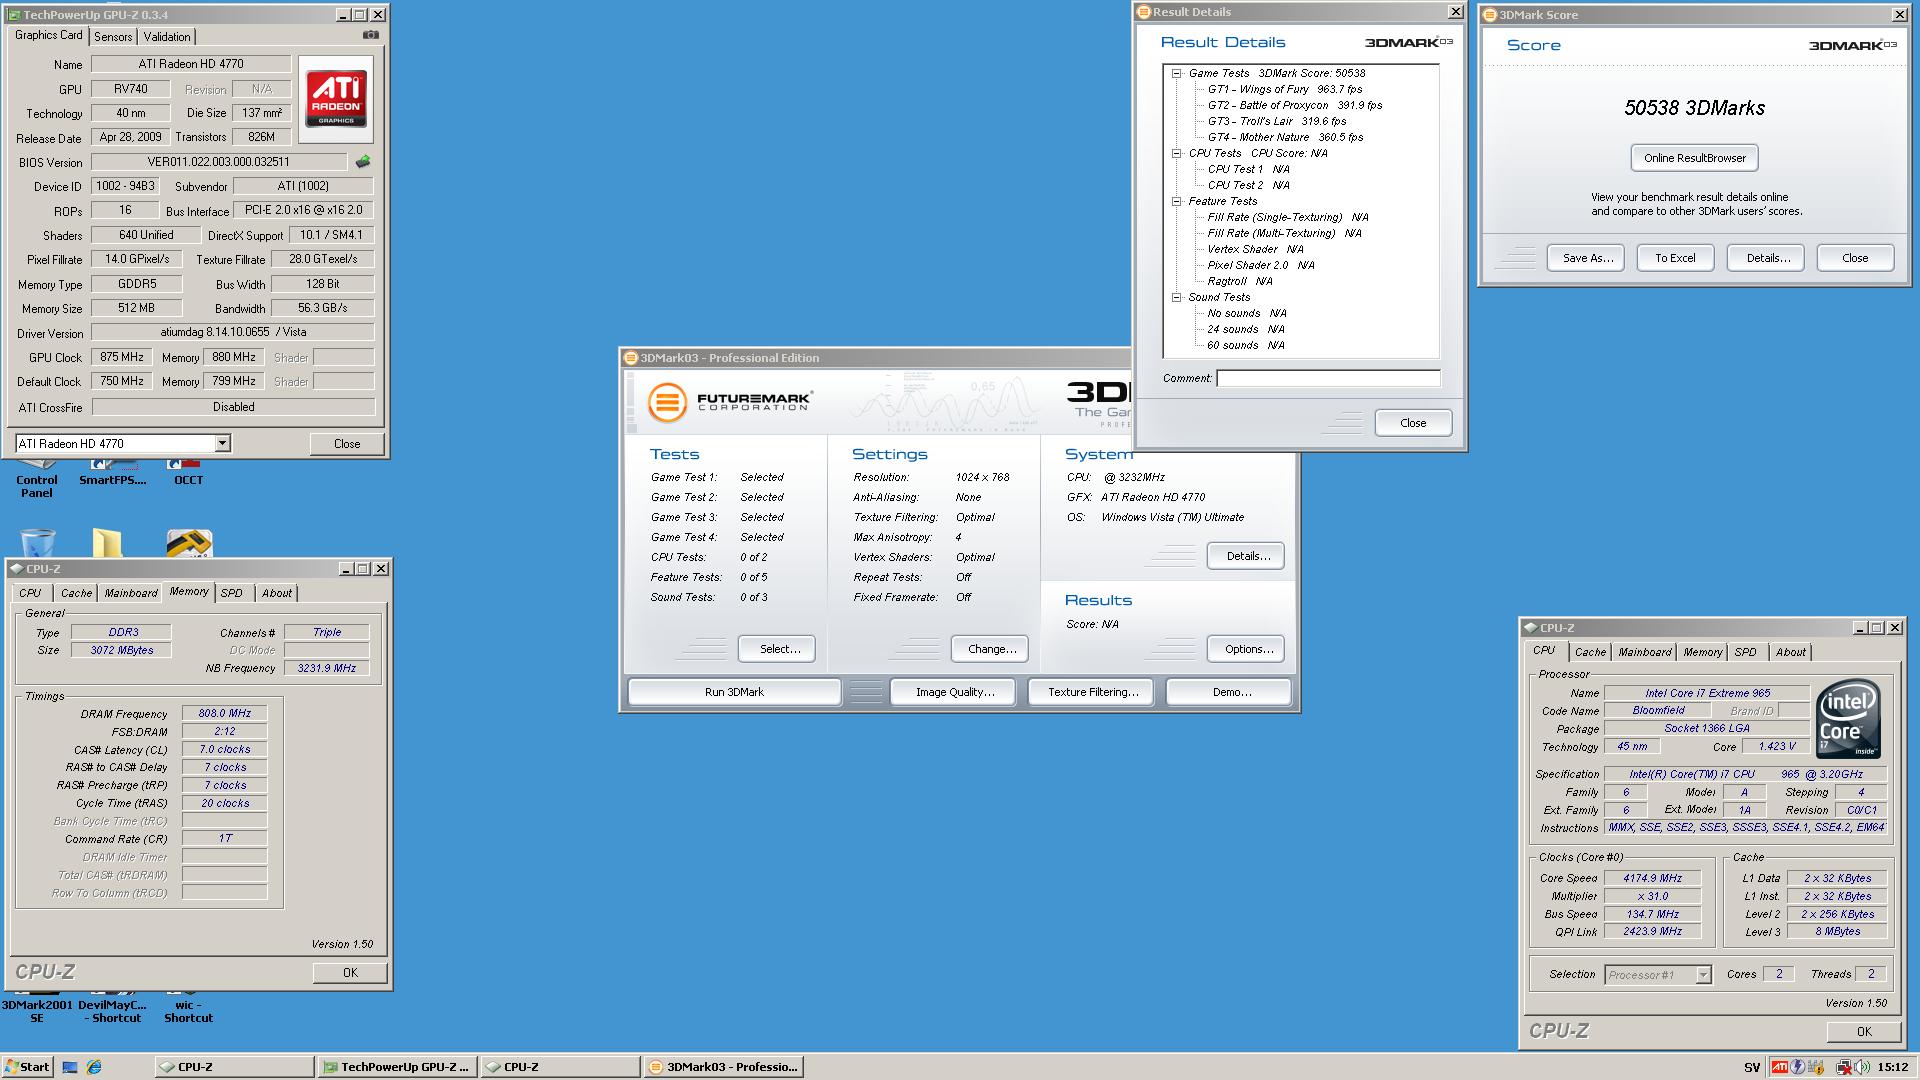Viewport: 1920px width, 1080px height.
Task: Click the Start button
Action: pyautogui.click(x=27, y=1067)
